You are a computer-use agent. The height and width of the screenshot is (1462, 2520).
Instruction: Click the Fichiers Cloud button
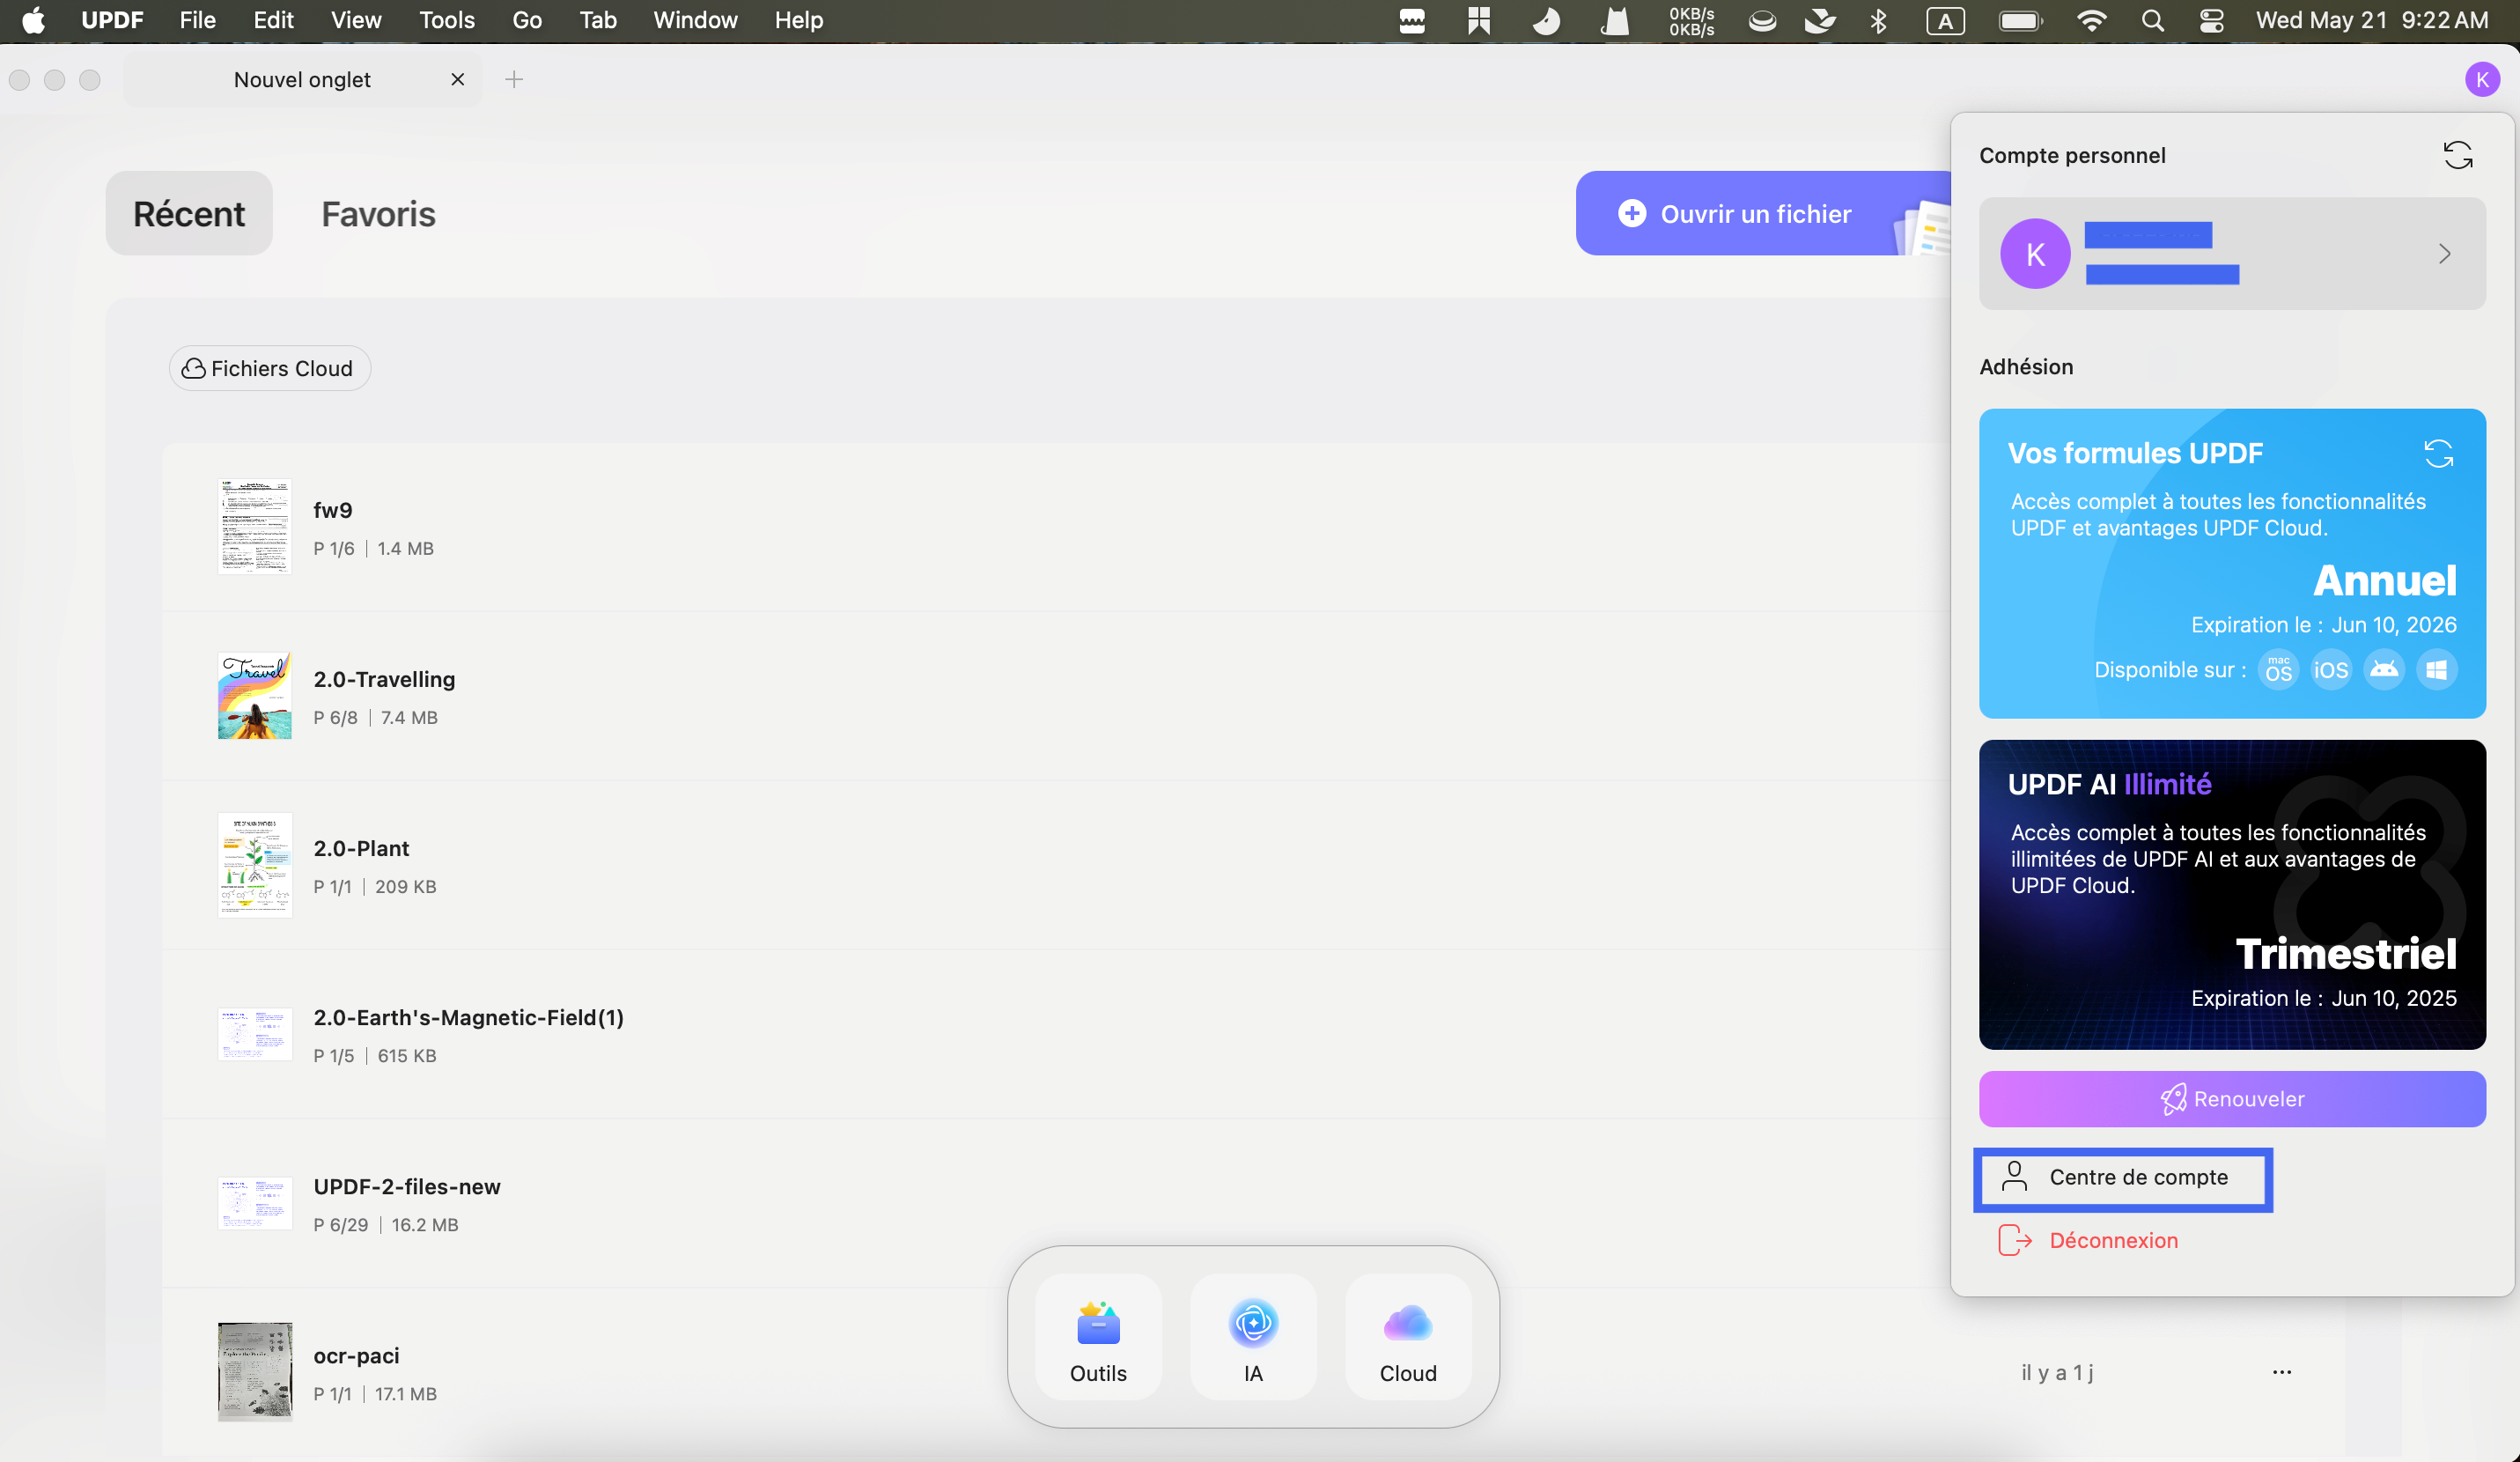tap(269, 368)
